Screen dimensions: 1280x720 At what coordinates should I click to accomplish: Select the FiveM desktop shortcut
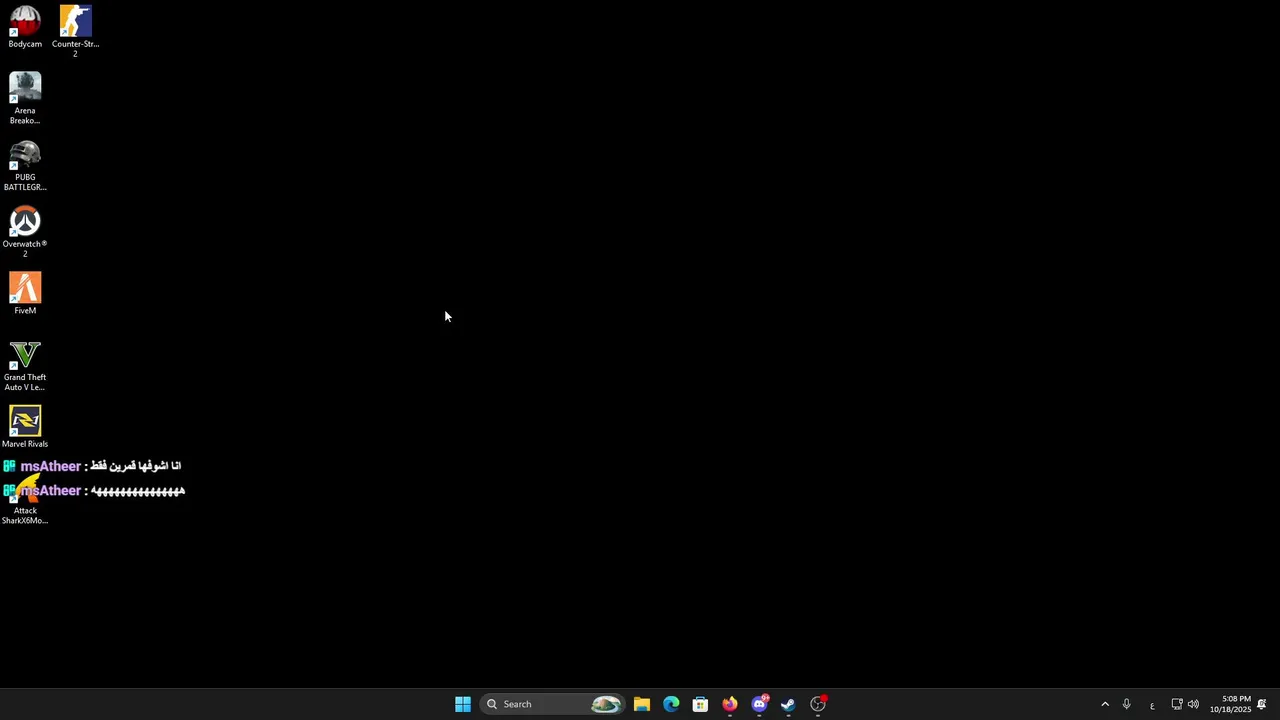coord(25,294)
